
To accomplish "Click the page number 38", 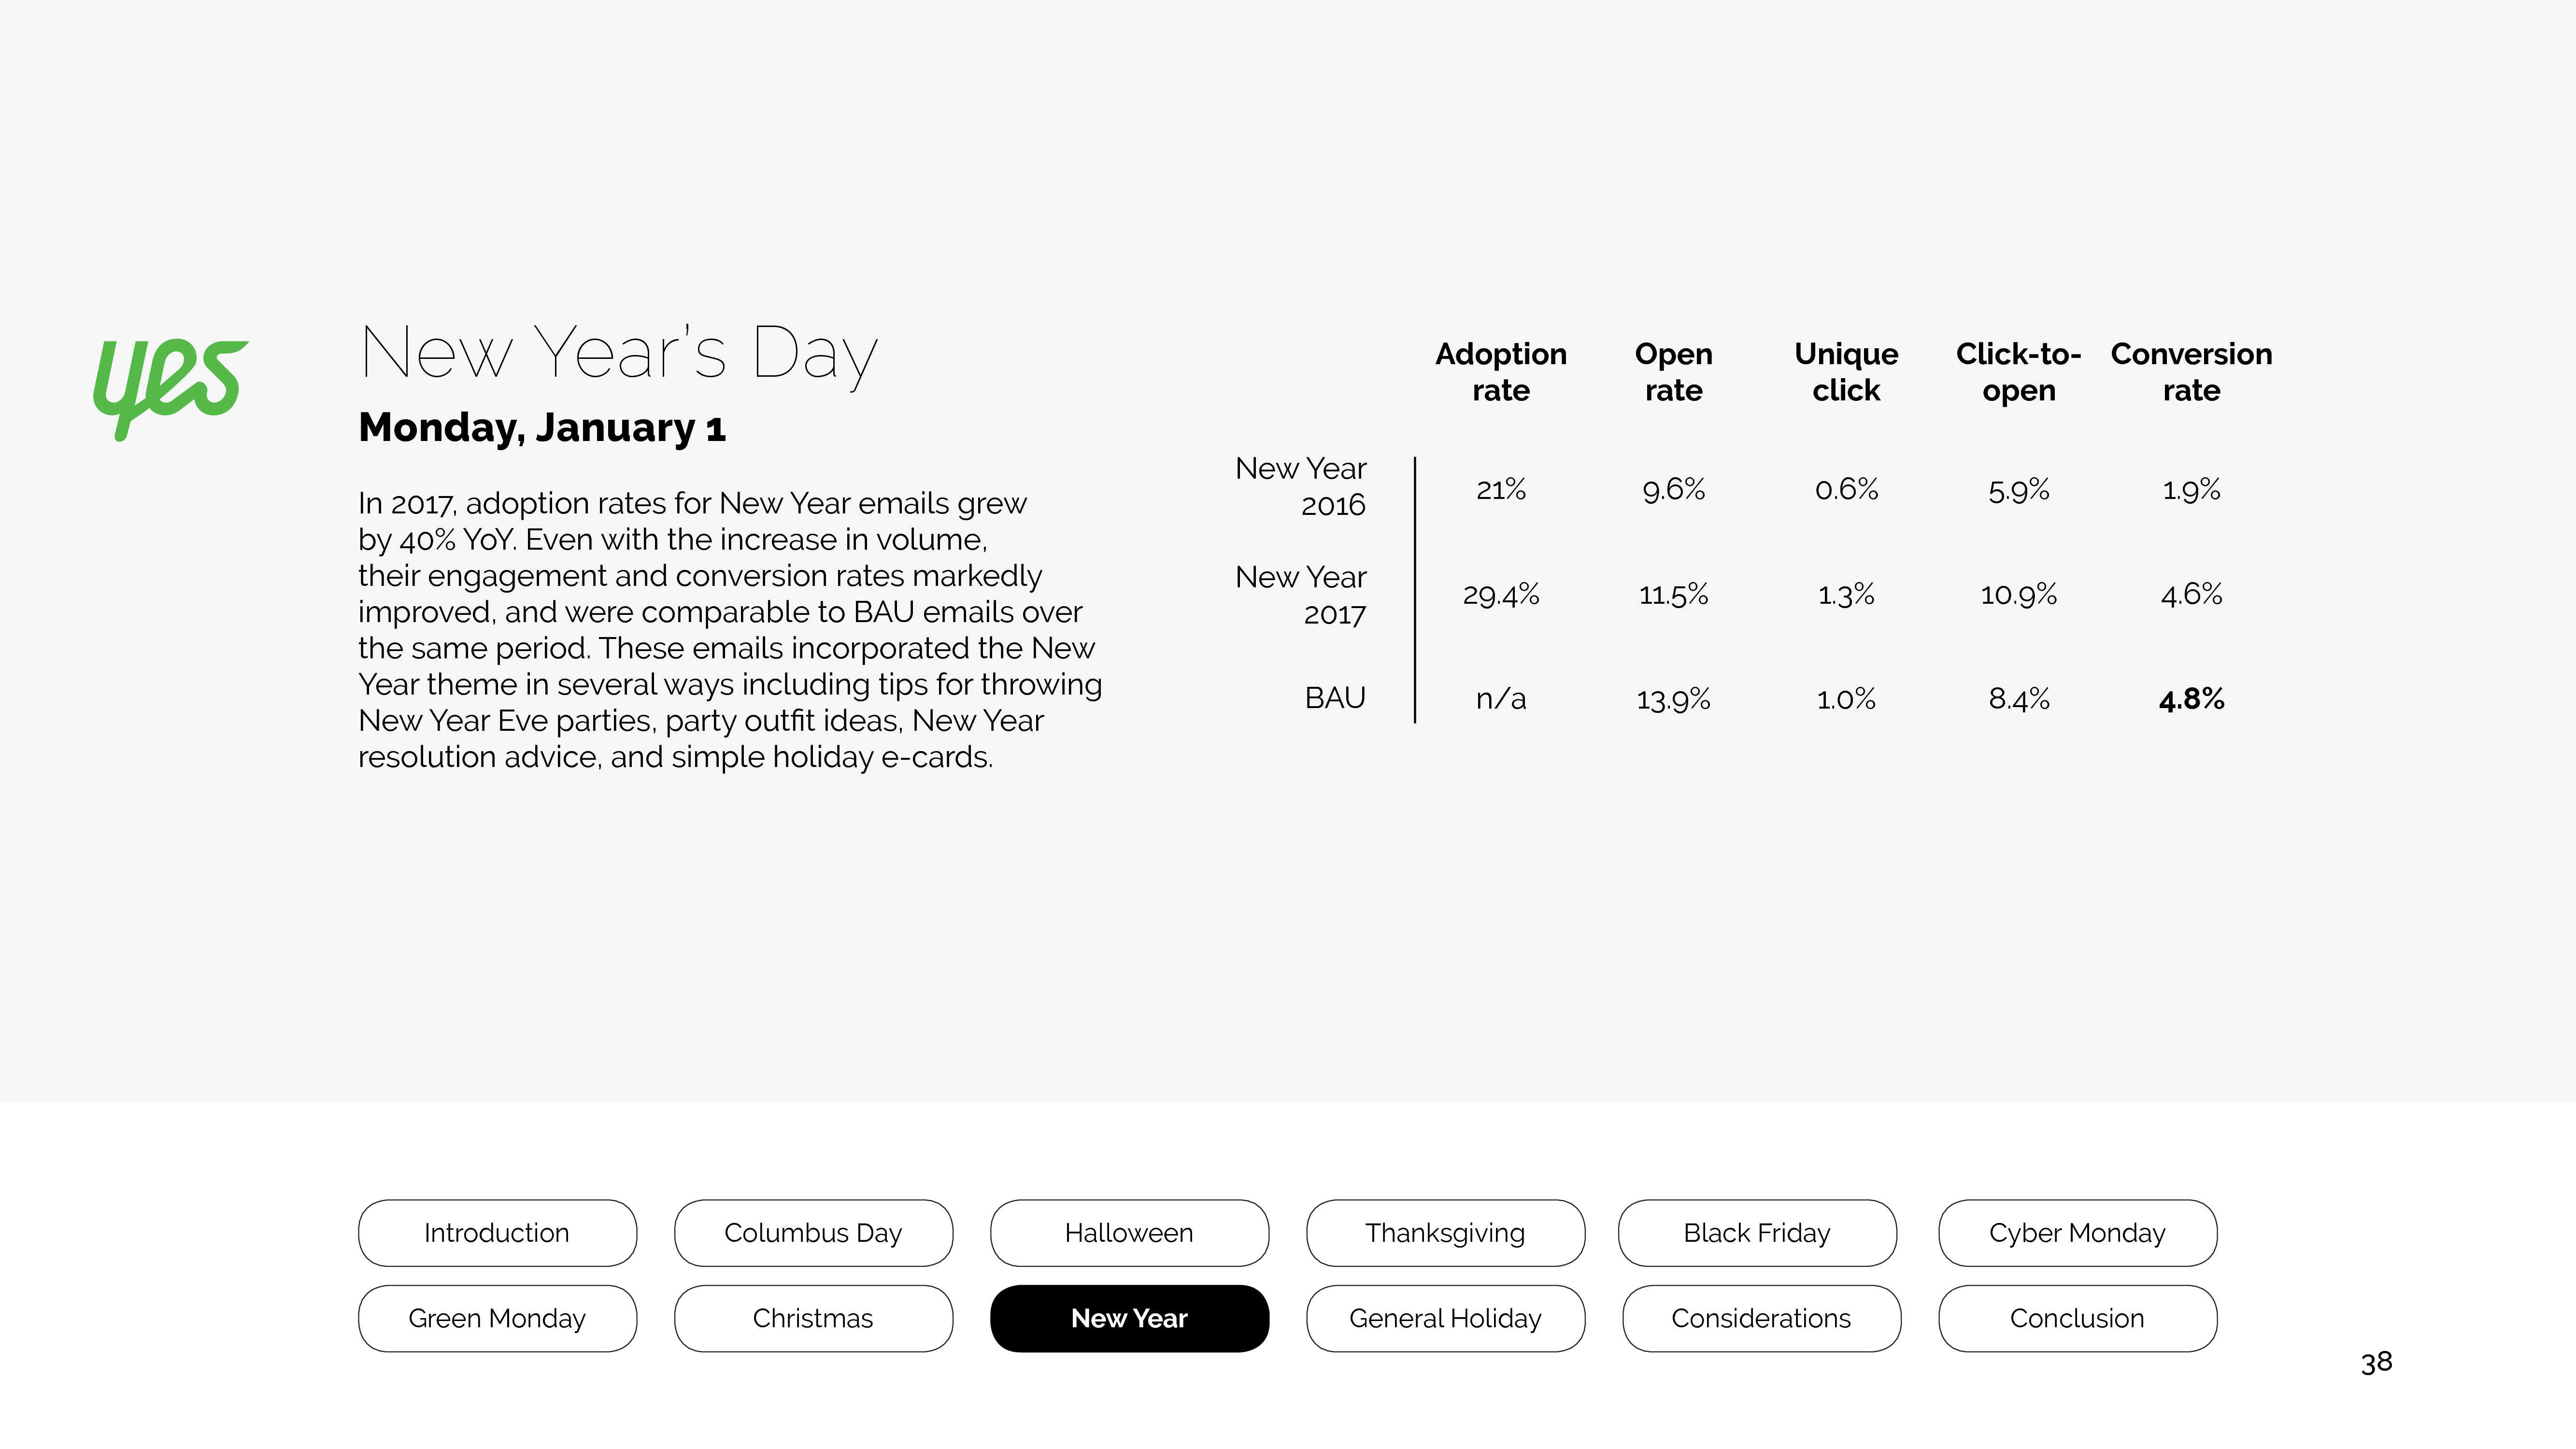I will click(x=2376, y=1362).
